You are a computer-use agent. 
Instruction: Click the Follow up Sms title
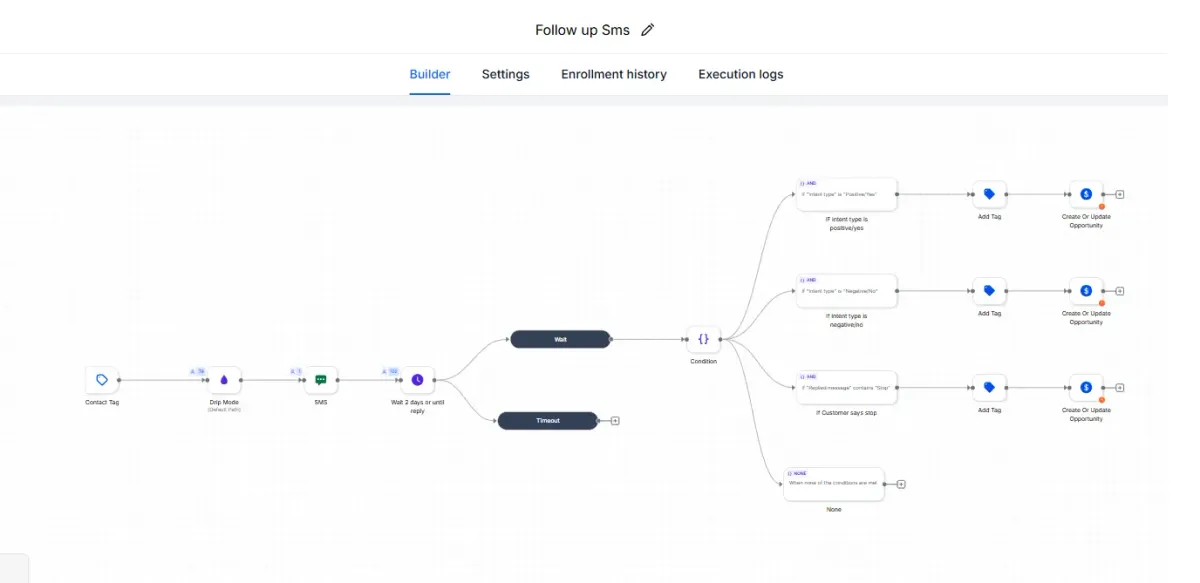pyautogui.click(x=582, y=30)
